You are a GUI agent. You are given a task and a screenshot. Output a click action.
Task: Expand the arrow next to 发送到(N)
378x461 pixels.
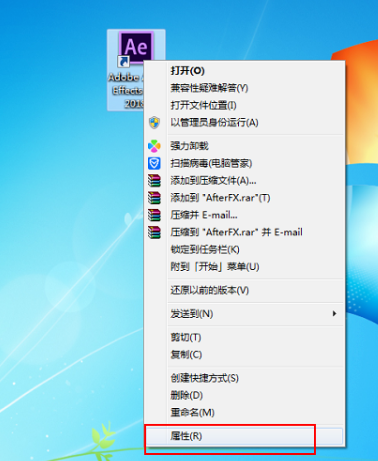click(334, 314)
